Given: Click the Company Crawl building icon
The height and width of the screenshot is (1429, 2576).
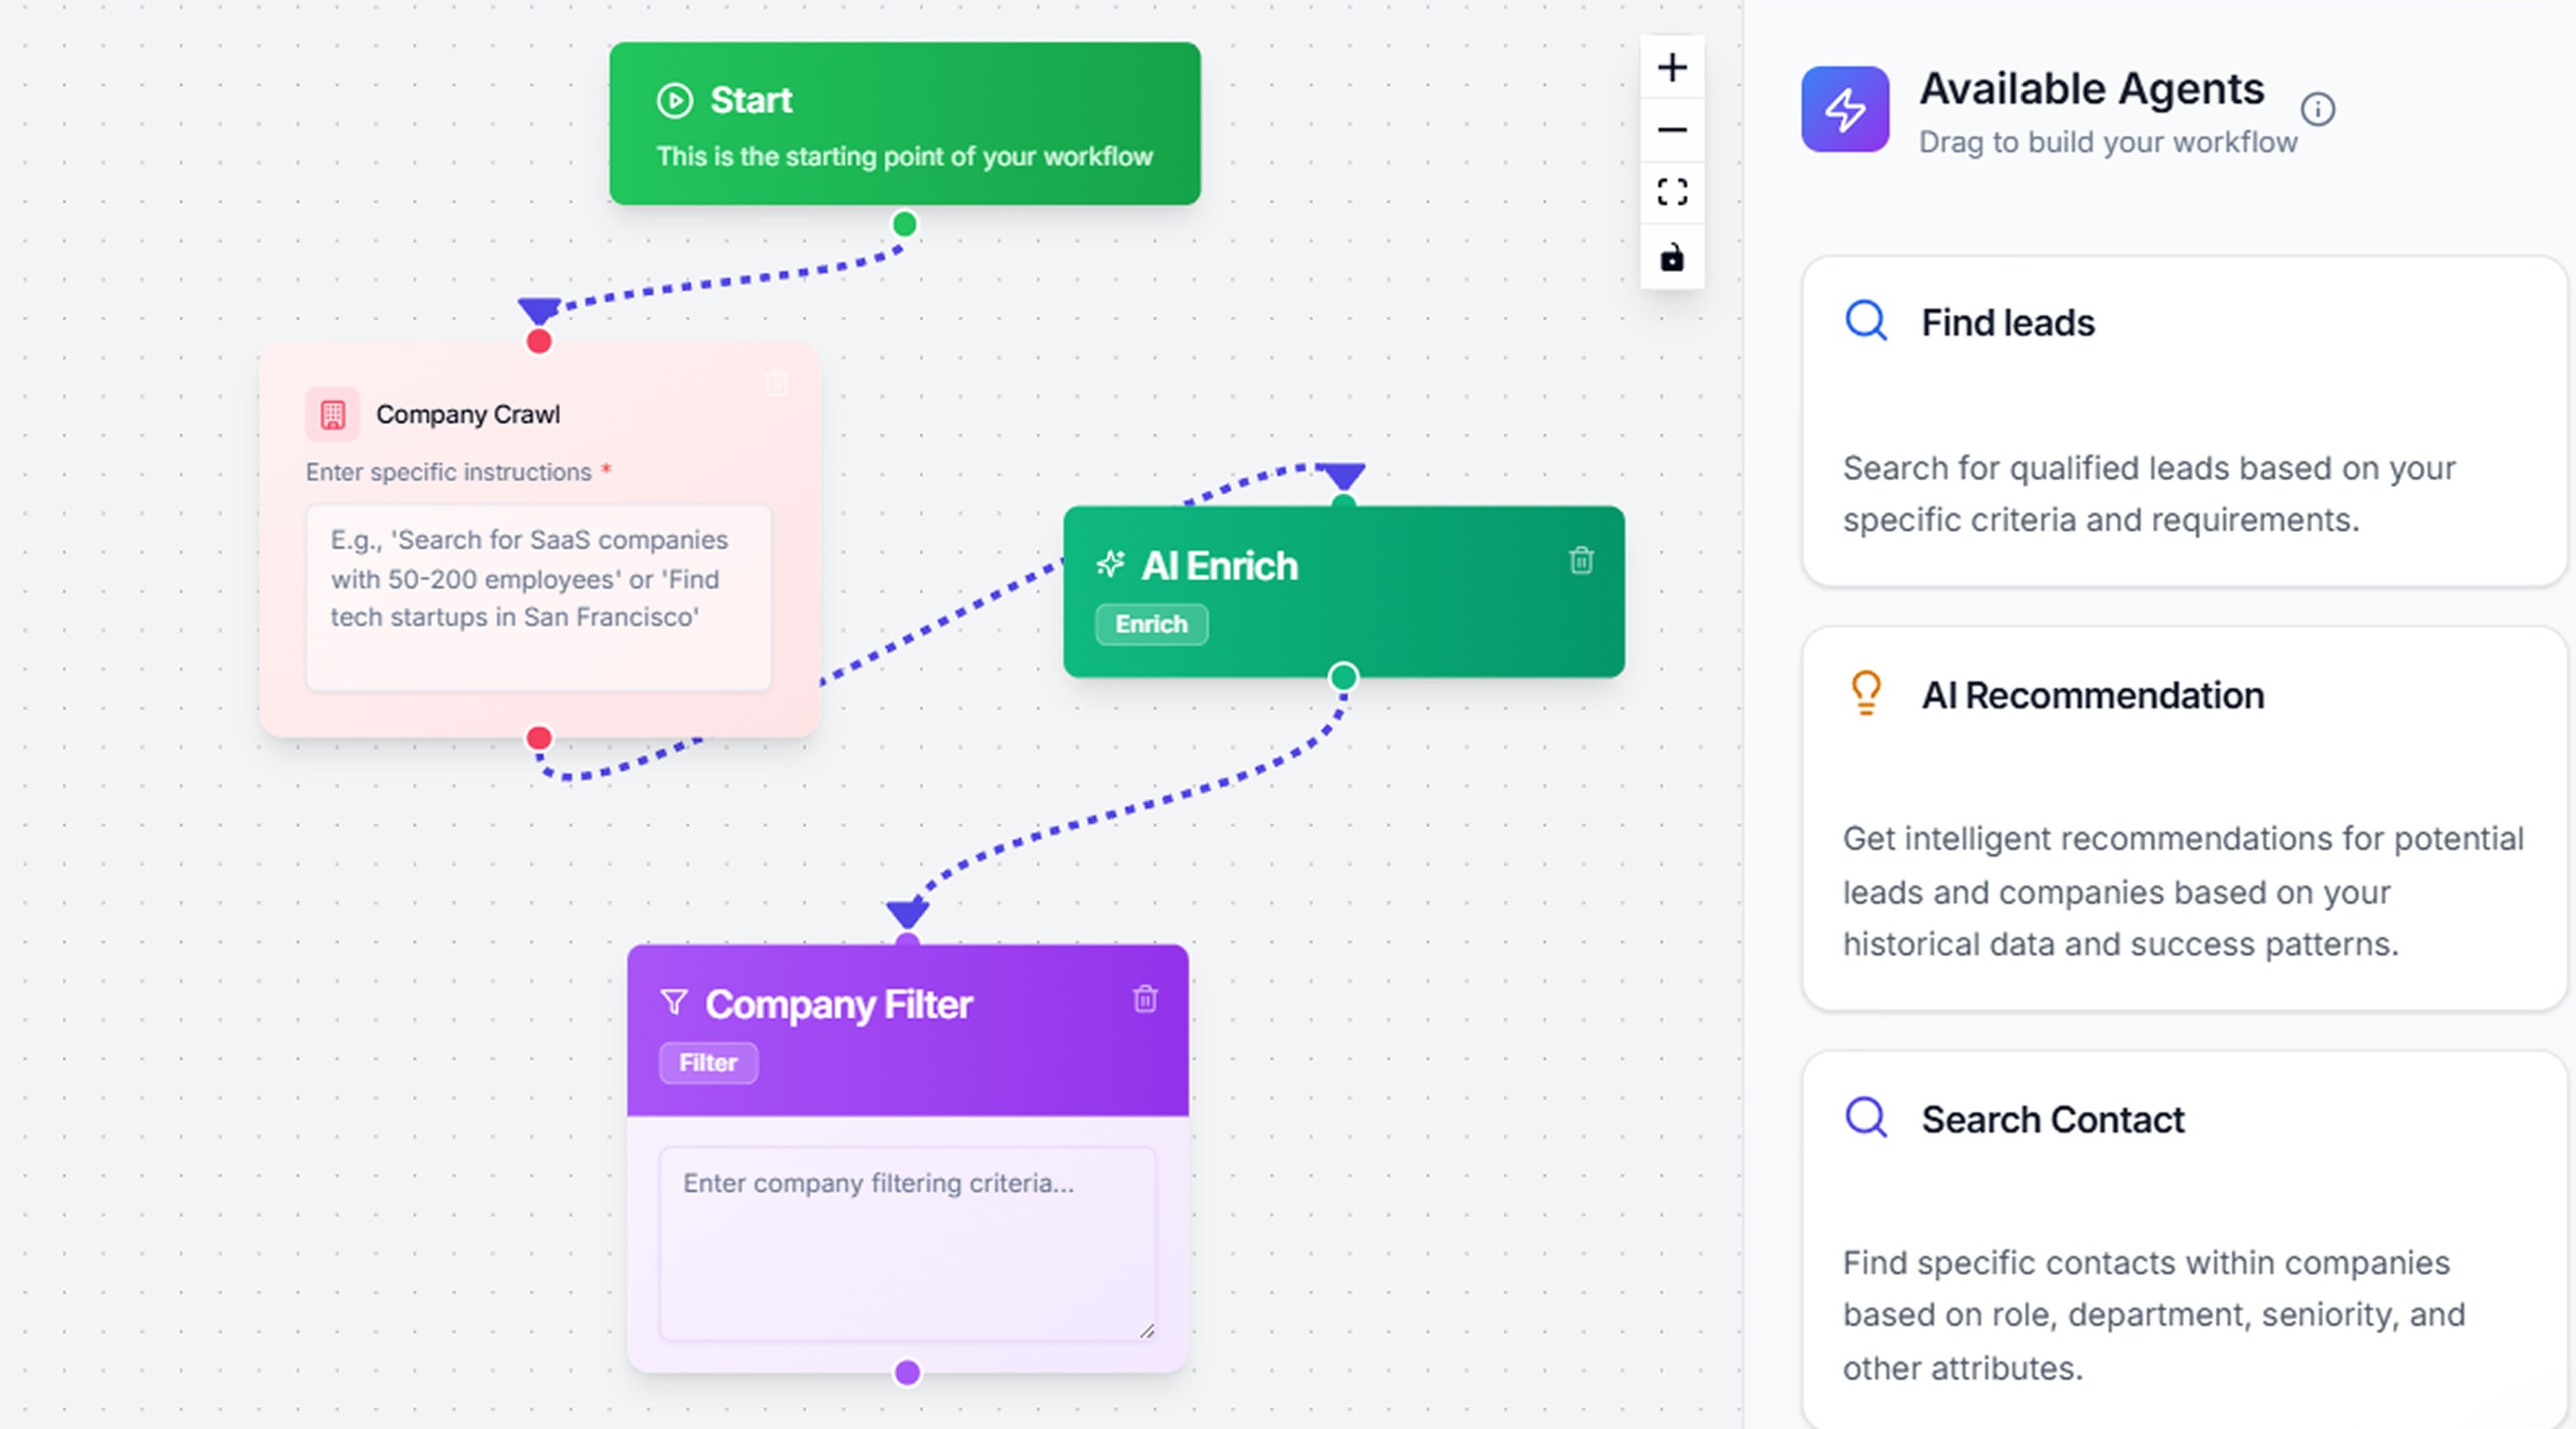Looking at the screenshot, I should coord(332,414).
